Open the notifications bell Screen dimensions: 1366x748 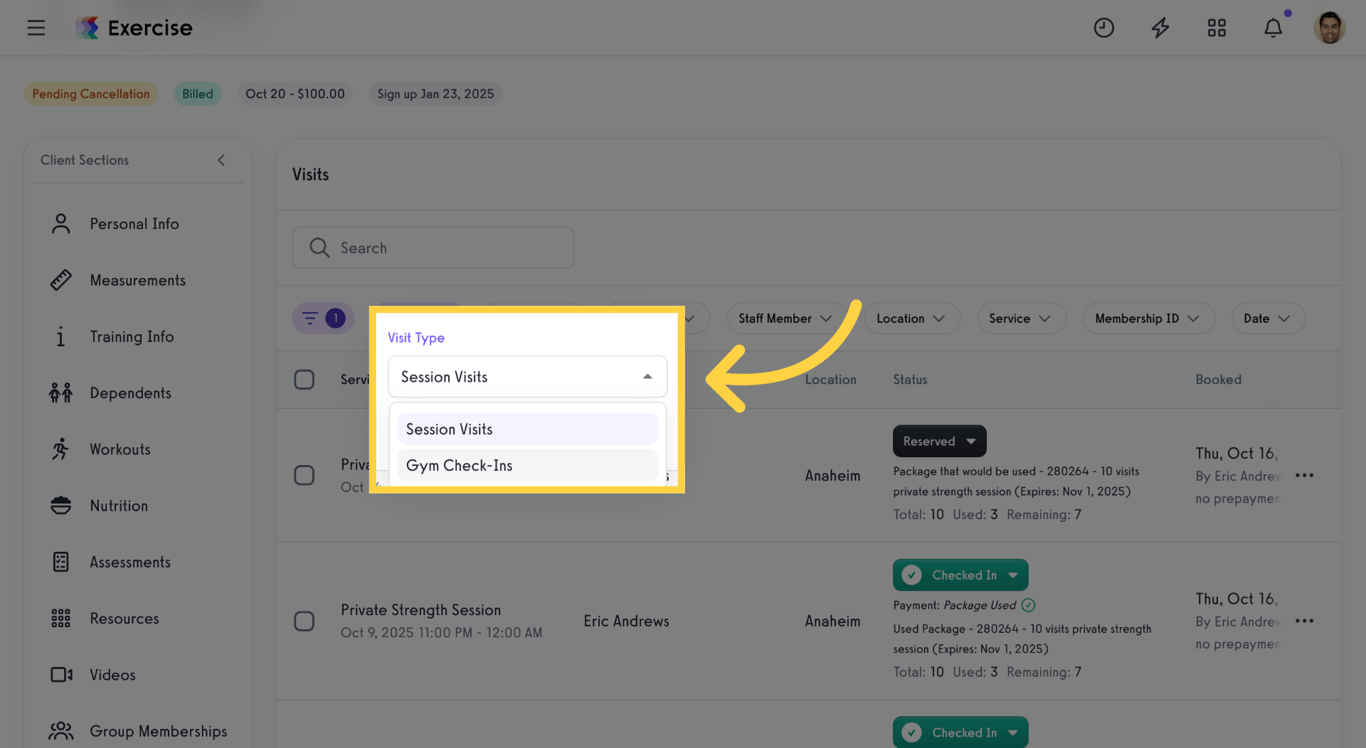pos(1273,28)
